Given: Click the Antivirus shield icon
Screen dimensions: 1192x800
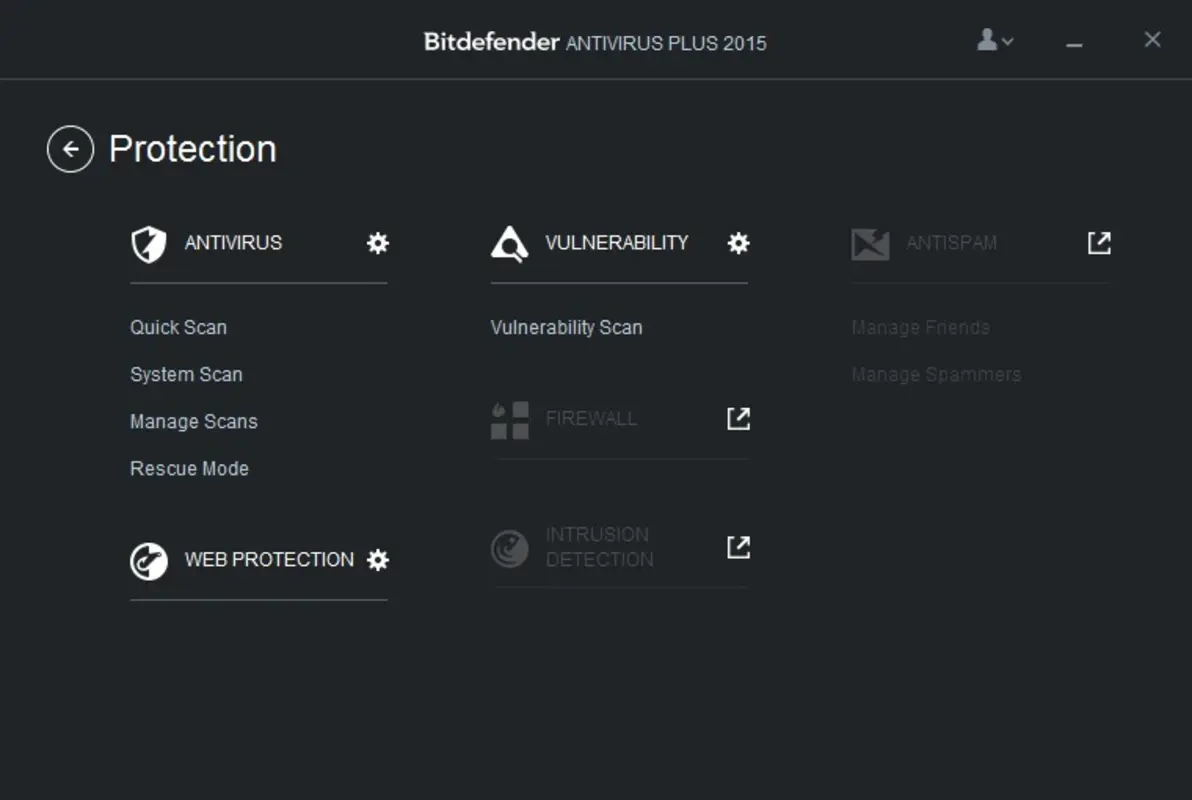Looking at the screenshot, I should (x=149, y=243).
